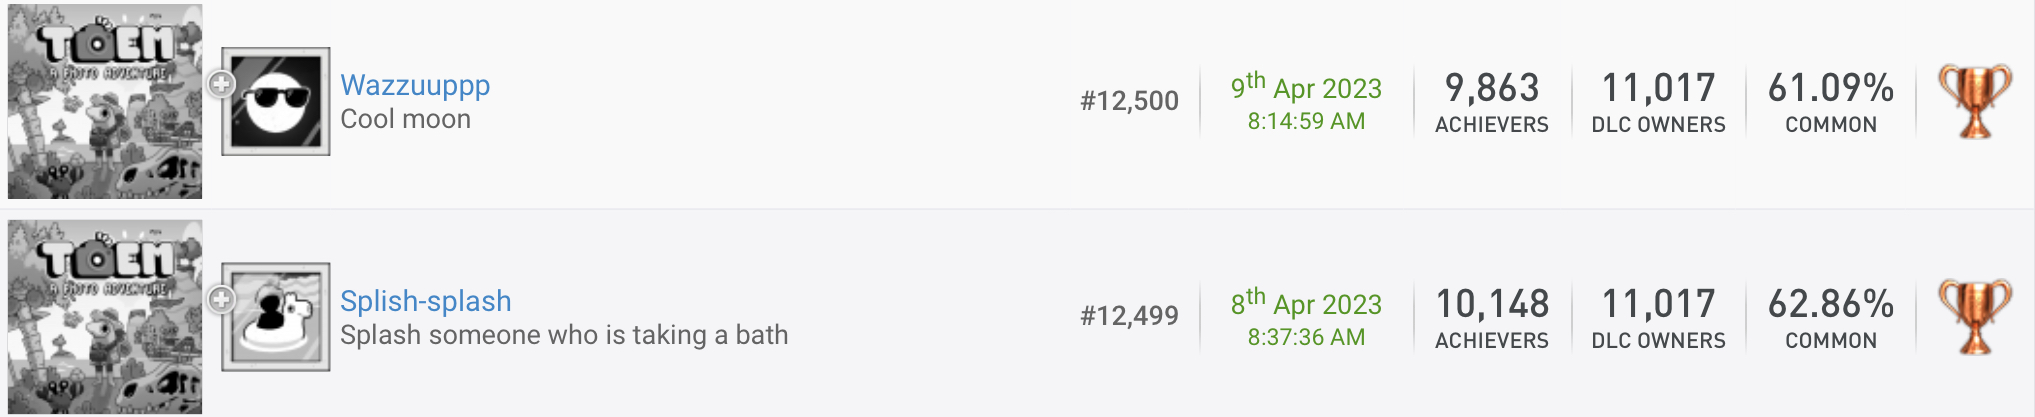Click bronze trophy icon in the Wazzuuppp row
Image resolution: width=2035 pixels, height=417 pixels.
tap(1975, 101)
